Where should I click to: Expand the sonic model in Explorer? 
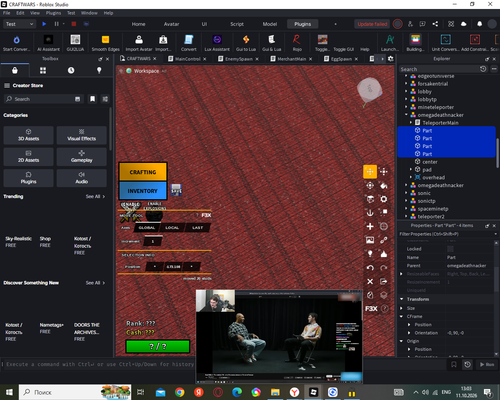(406, 193)
